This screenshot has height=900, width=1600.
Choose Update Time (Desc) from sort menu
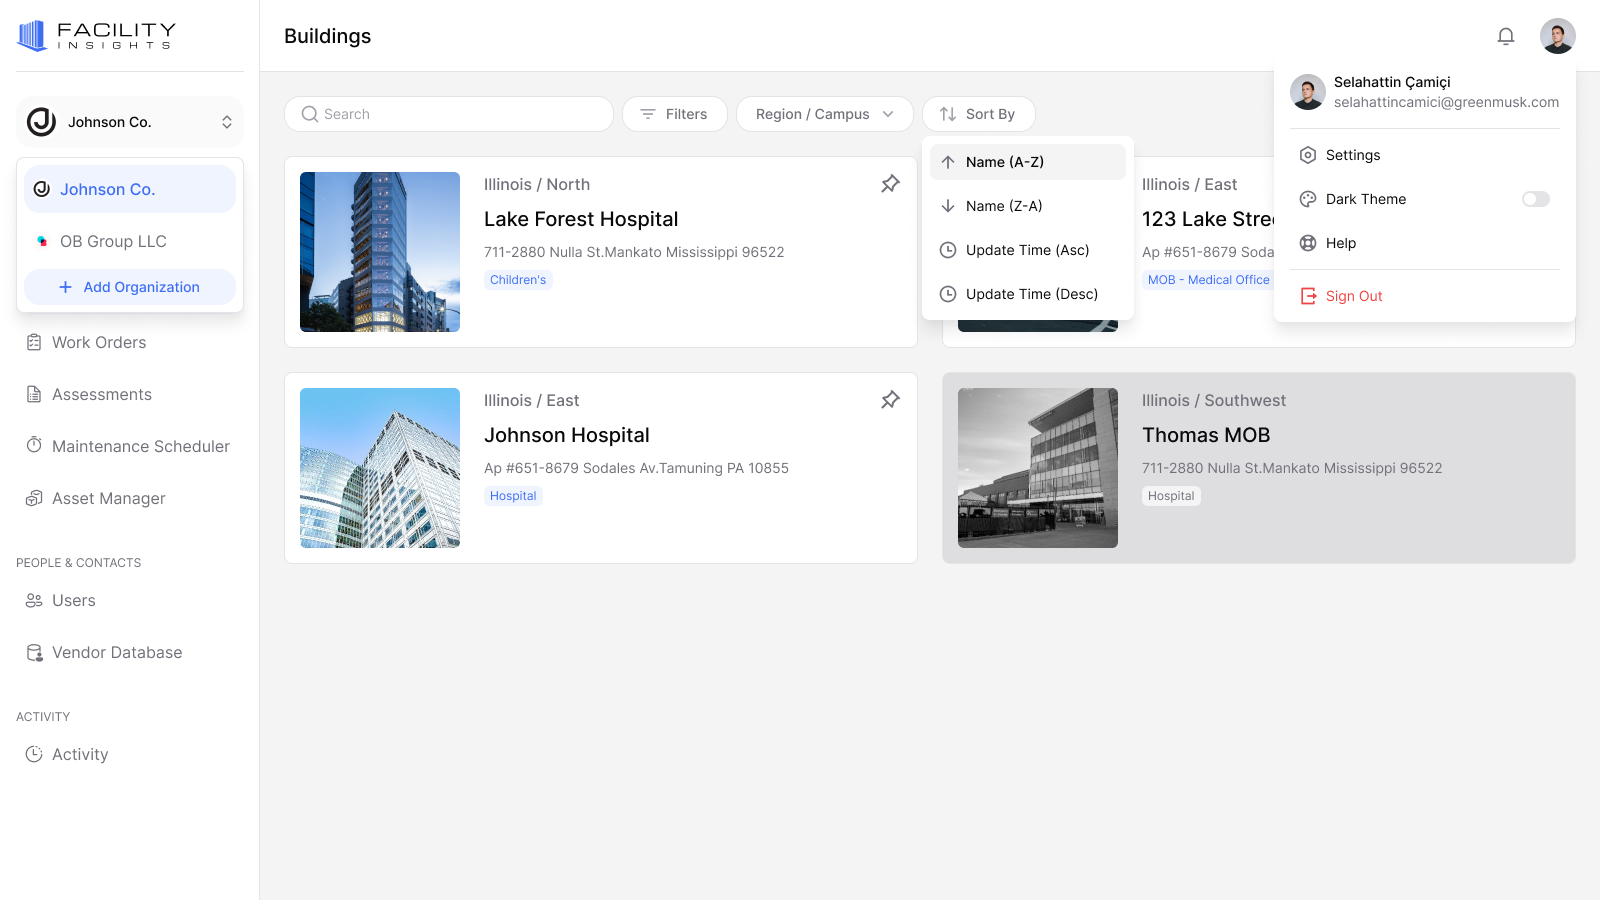tap(1029, 294)
